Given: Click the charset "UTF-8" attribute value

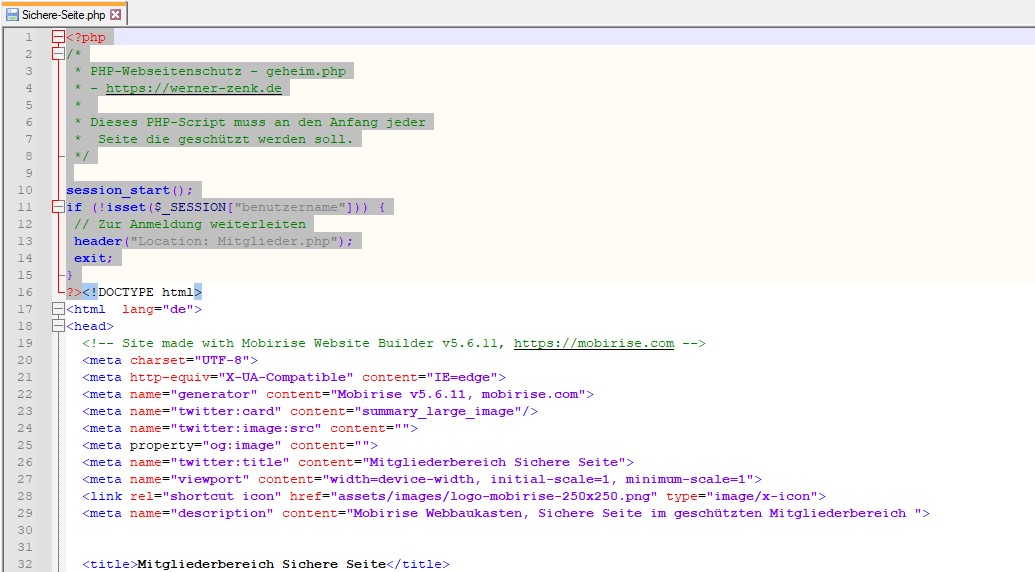Looking at the screenshot, I should [x=223, y=360].
